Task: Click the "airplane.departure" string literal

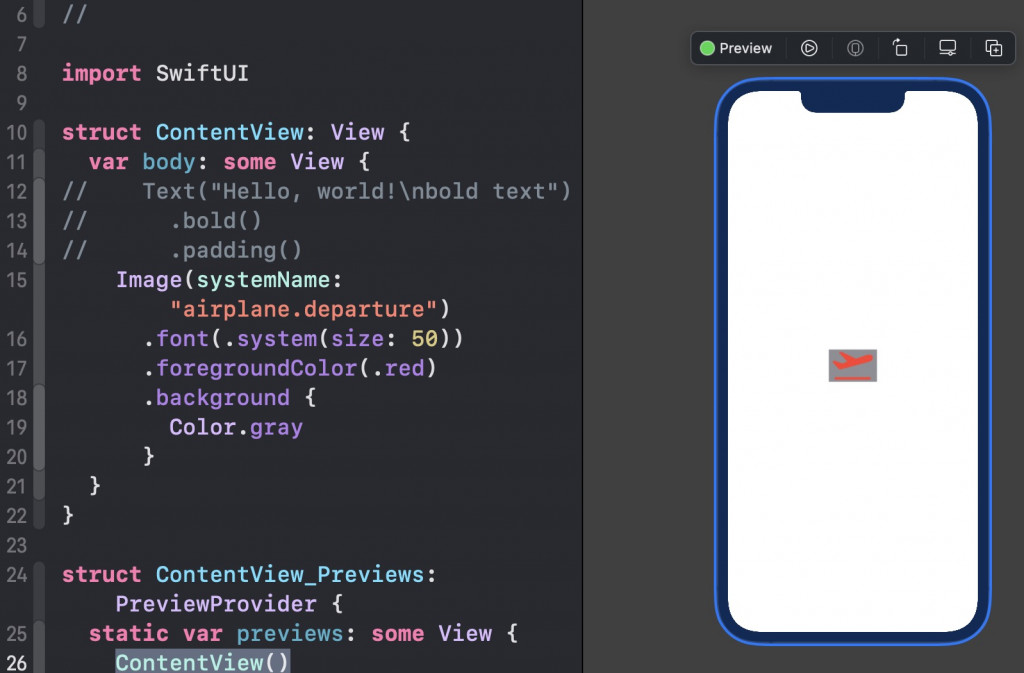Action: pyautogui.click(x=303, y=309)
